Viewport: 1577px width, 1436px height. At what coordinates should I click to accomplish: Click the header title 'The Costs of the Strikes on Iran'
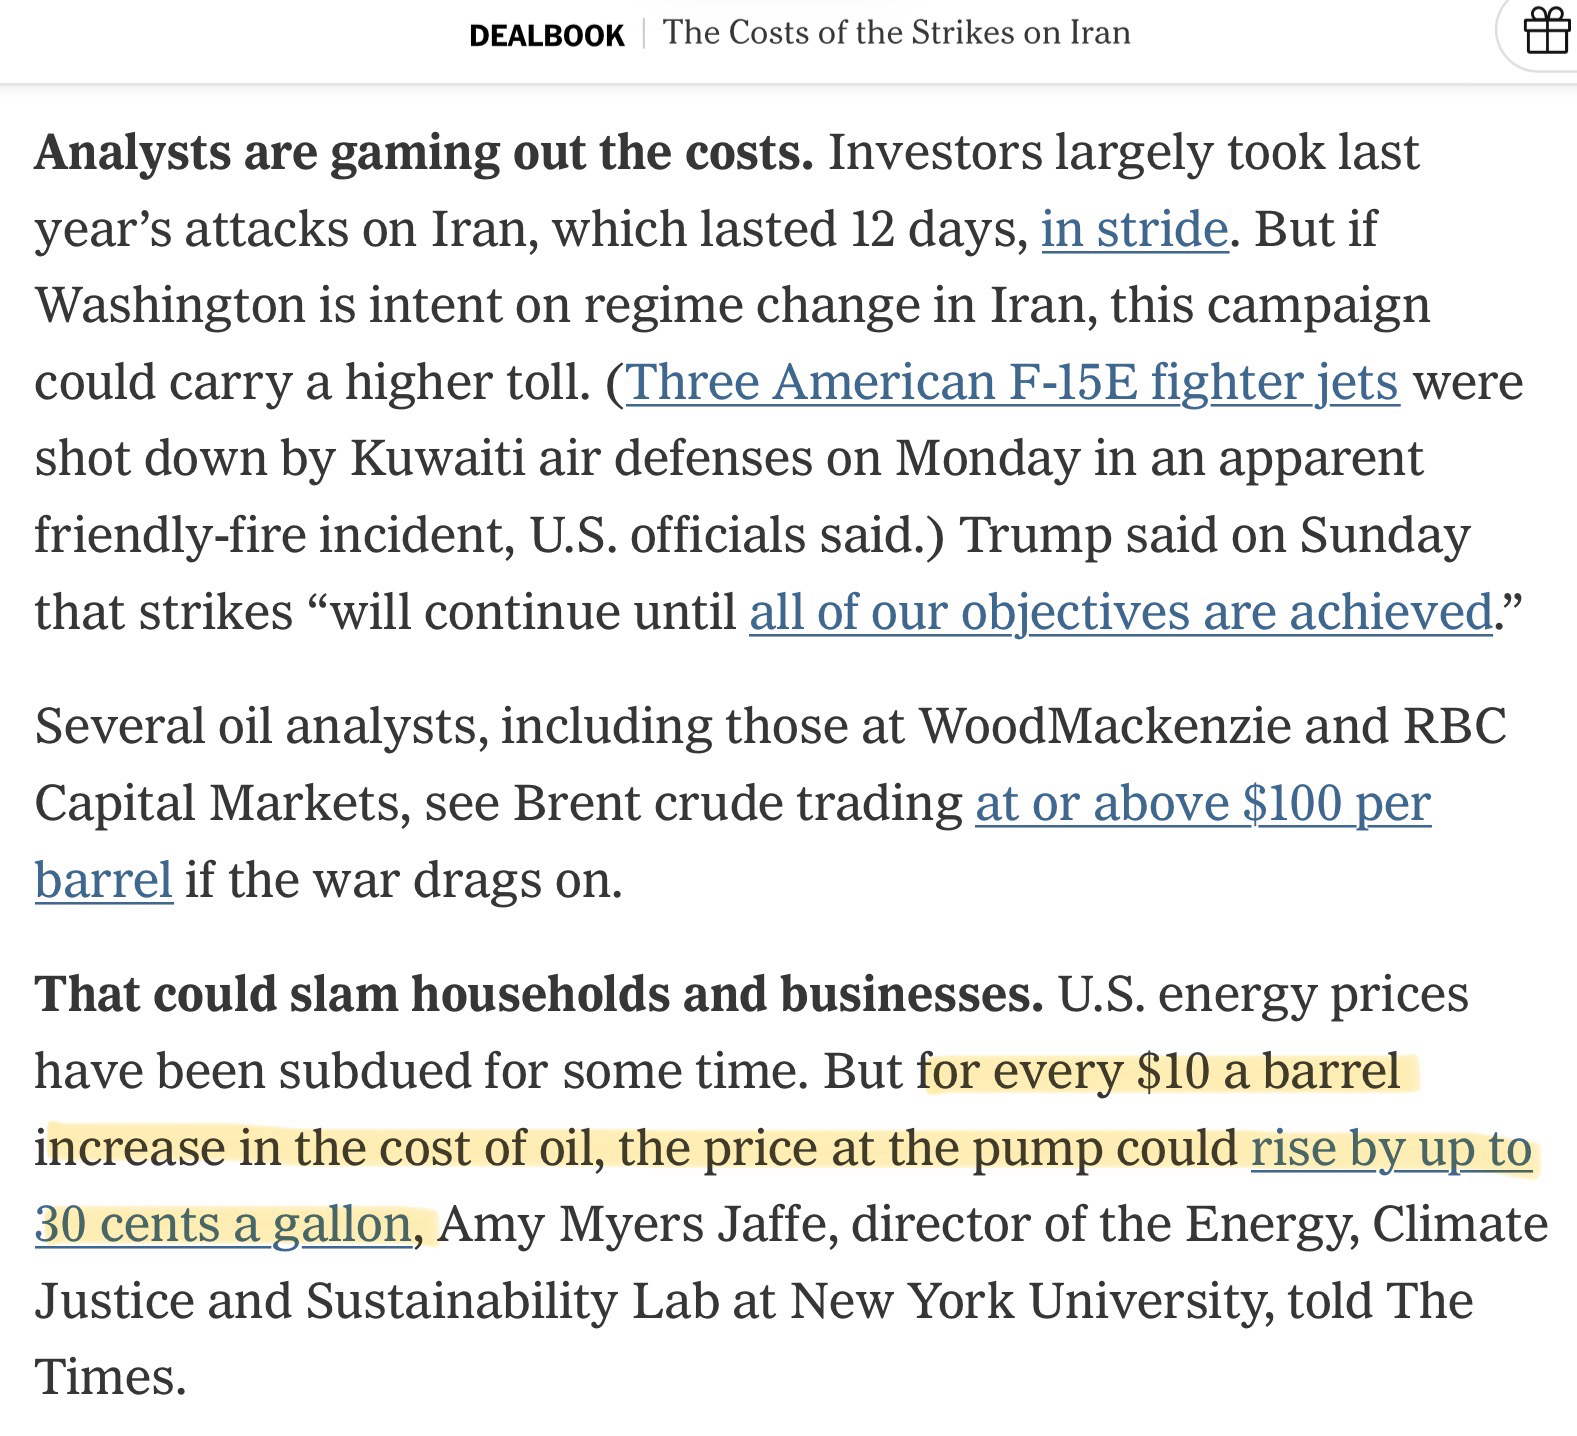[x=896, y=33]
